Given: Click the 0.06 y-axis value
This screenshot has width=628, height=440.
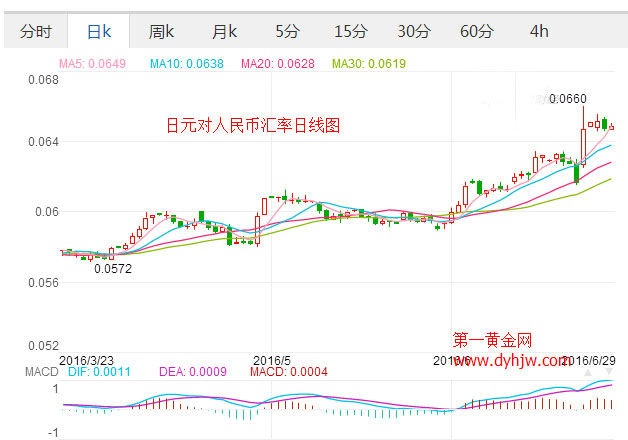Looking at the screenshot, I should (47, 211).
